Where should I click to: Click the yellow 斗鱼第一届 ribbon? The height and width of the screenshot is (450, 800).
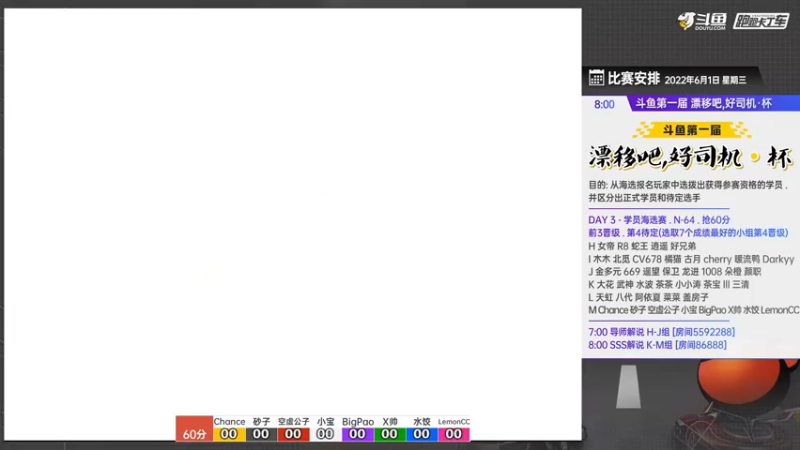point(691,130)
